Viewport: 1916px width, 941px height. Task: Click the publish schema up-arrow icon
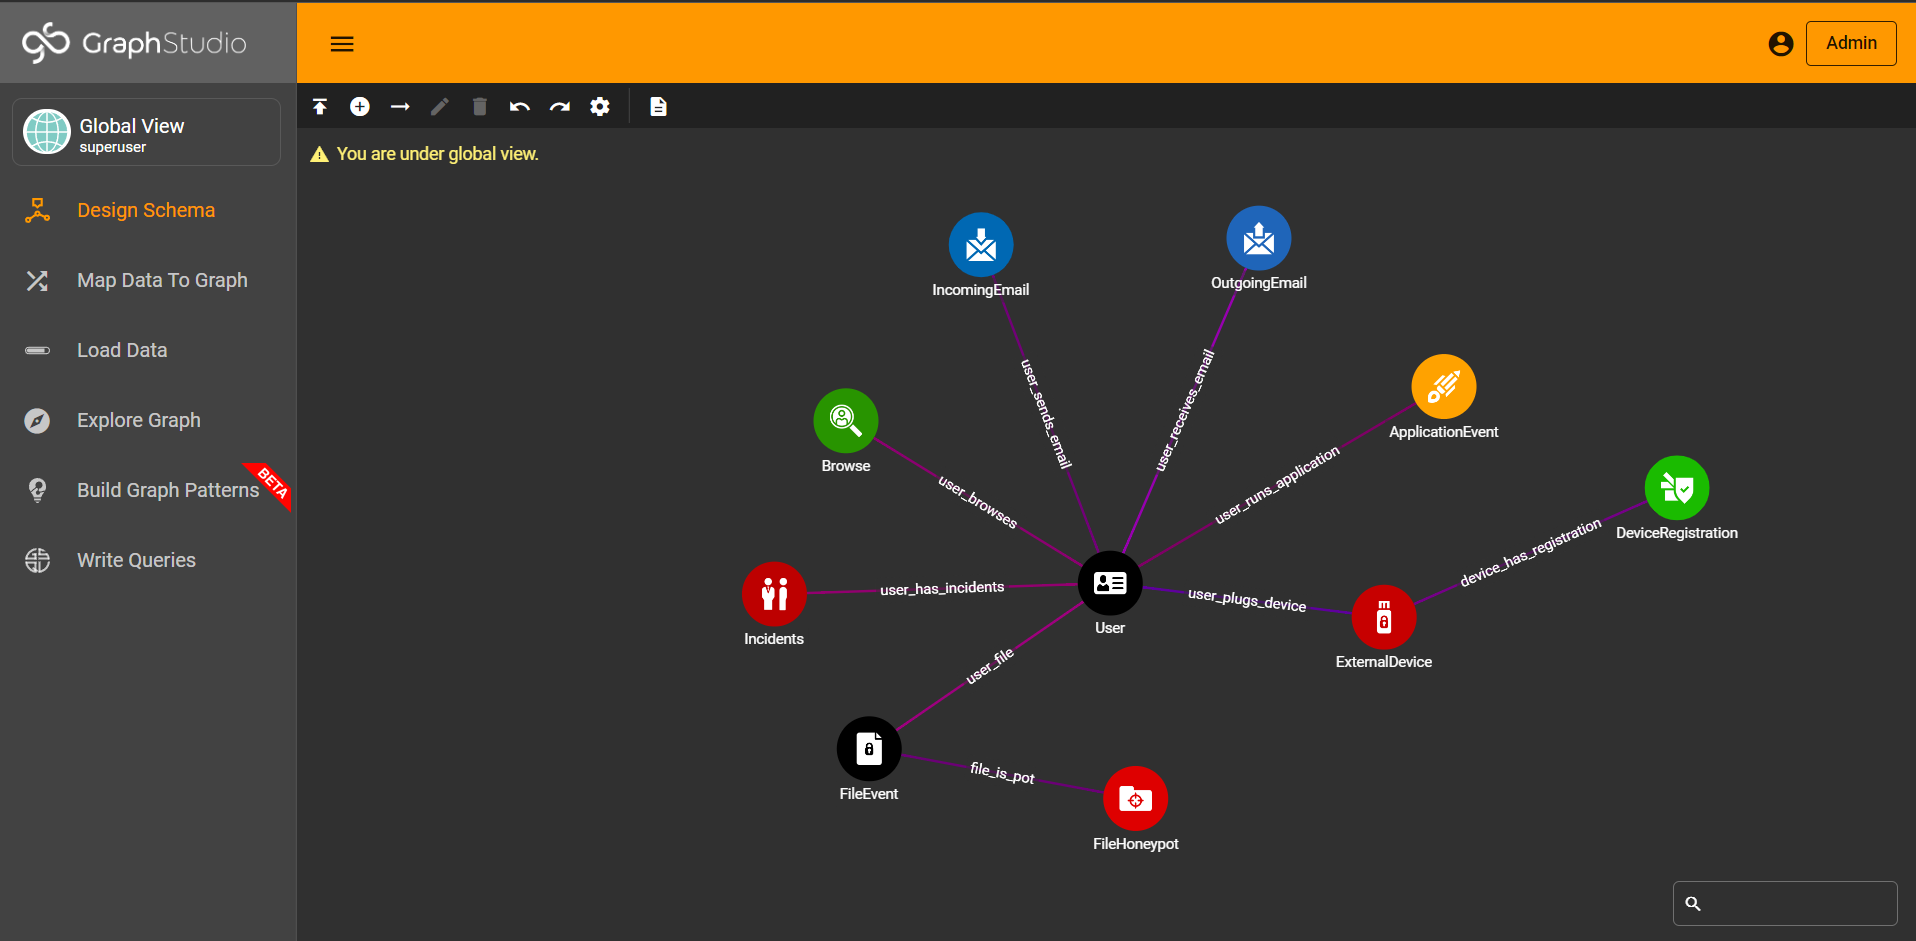320,107
